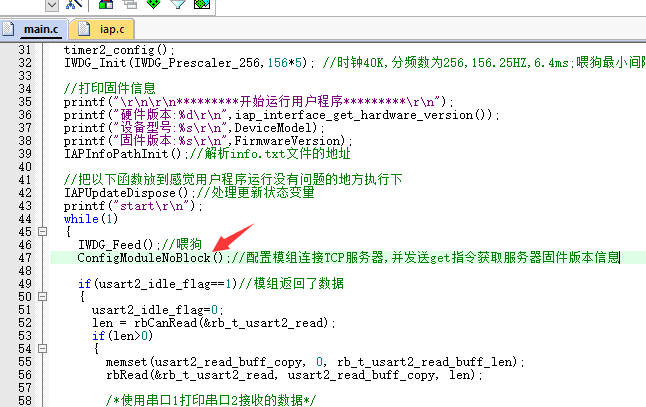Click the Manage Multi-Project Workspace gray icon
The image size is (646, 407).
[x=130, y=4]
